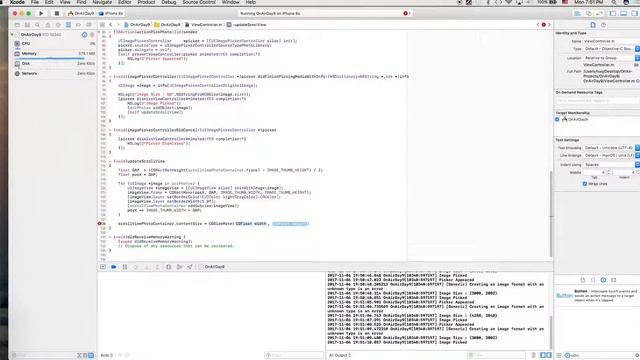Open the Line Endings dropdown
640x360 pixels.
point(611,156)
